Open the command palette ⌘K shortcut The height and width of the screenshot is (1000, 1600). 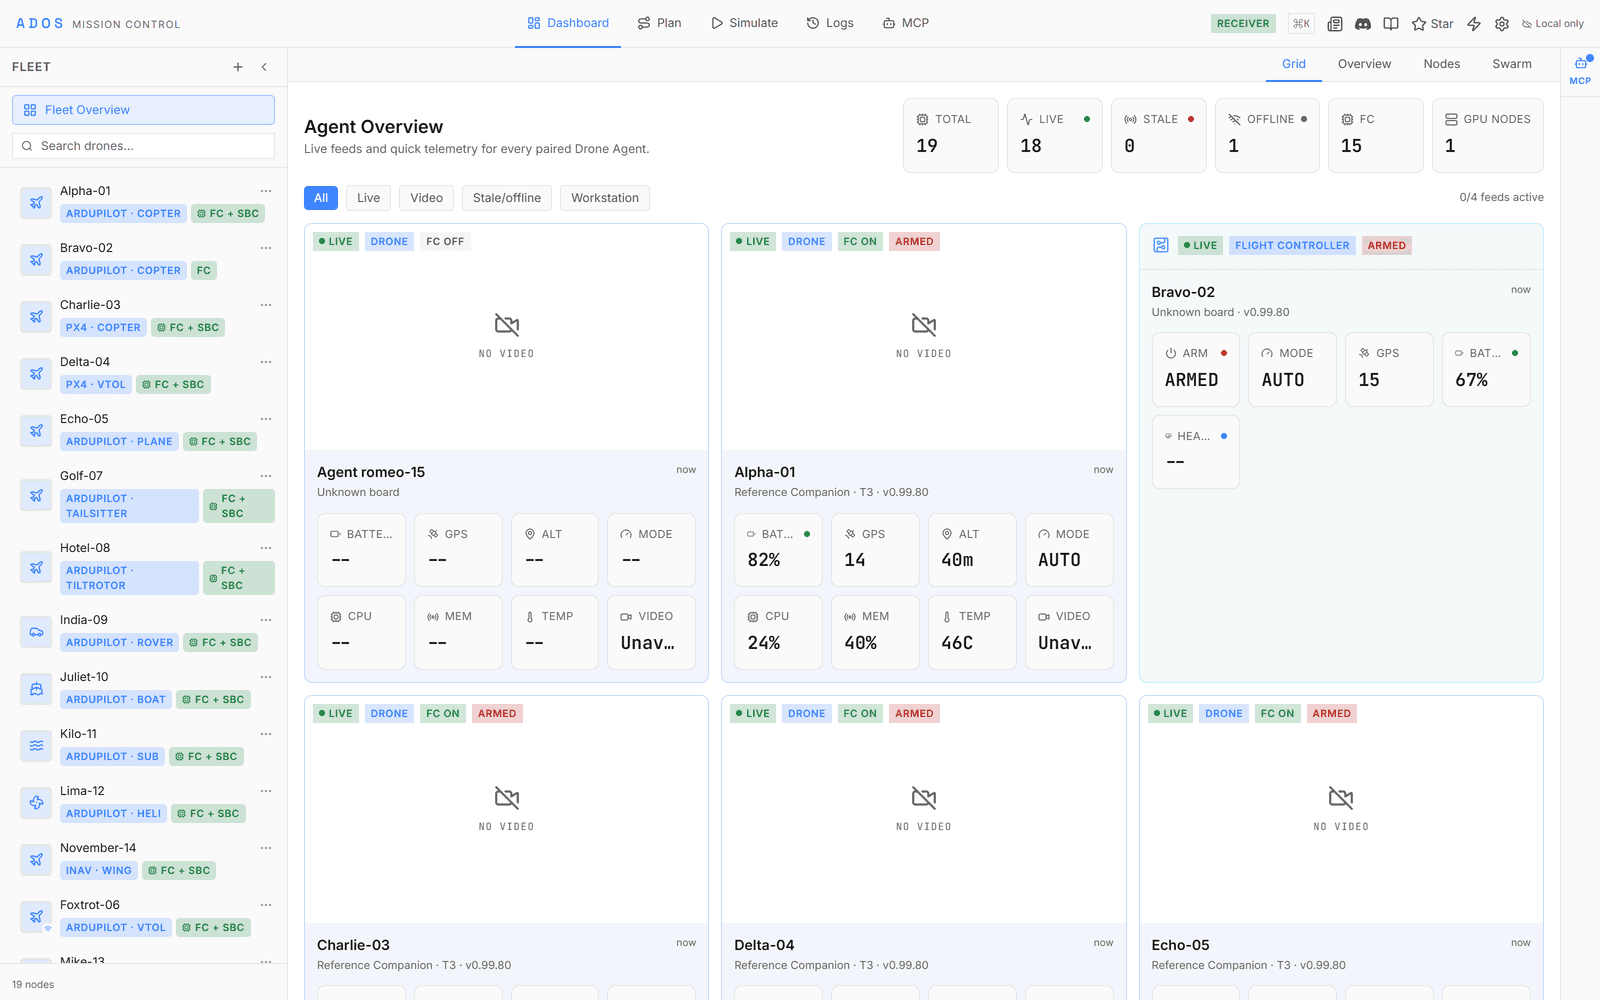[x=1301, y=24]
